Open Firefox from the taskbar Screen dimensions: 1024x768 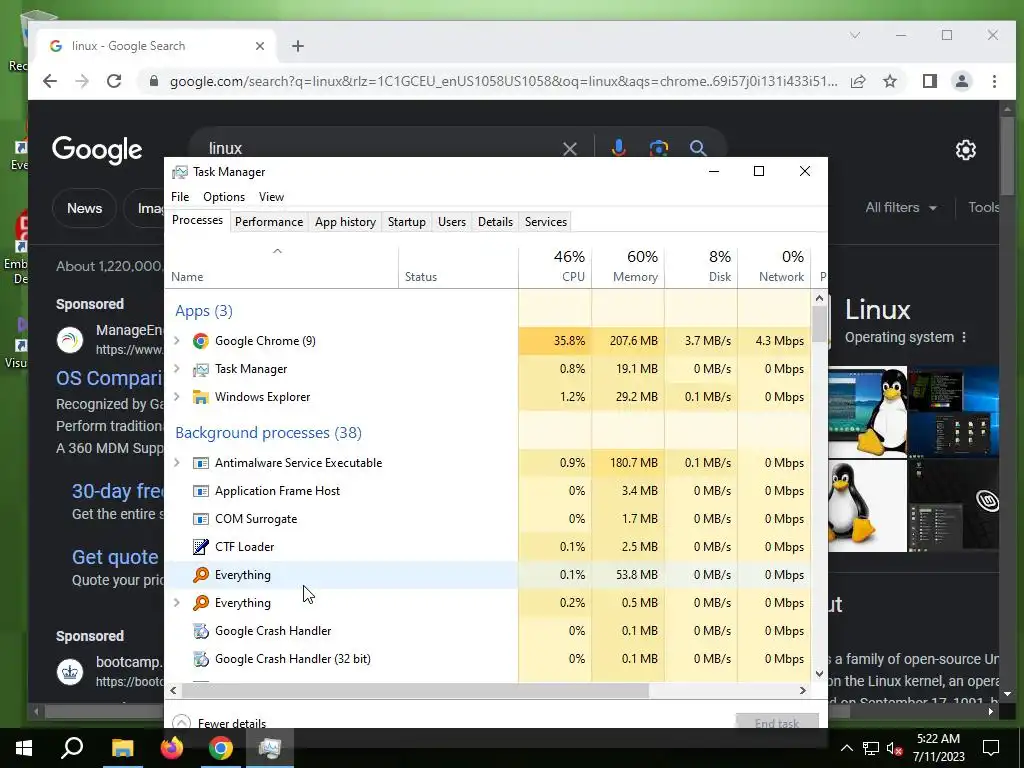[x=172, y=748]
